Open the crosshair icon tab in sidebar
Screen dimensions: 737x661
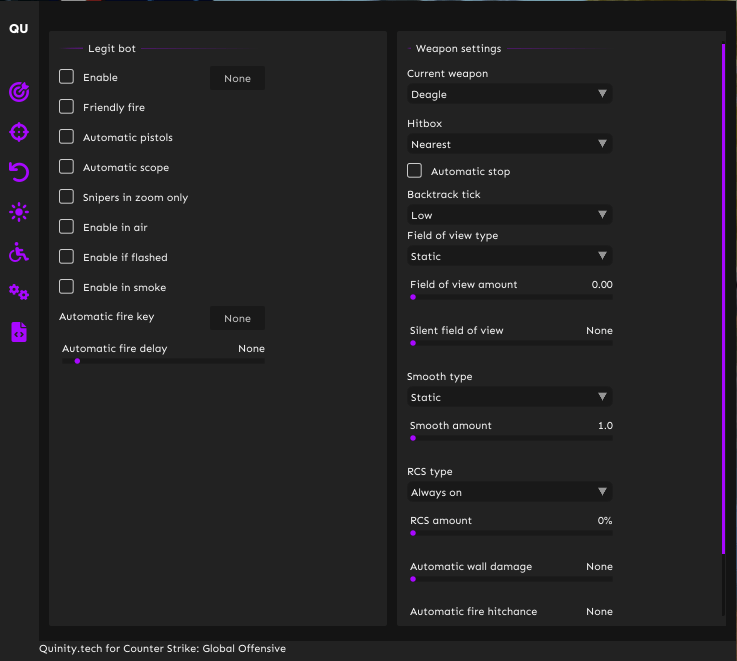tap(19, 132)
